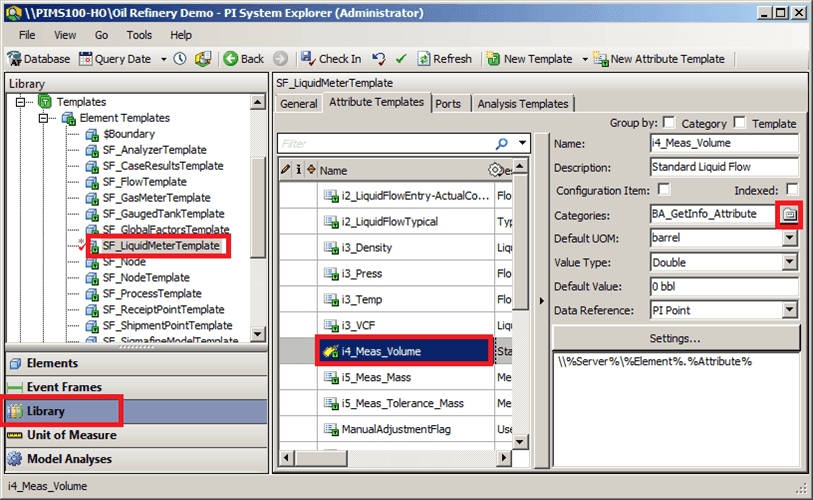Open the File menu
Viewport: 813px width, 500px height.
click(27, 35)
